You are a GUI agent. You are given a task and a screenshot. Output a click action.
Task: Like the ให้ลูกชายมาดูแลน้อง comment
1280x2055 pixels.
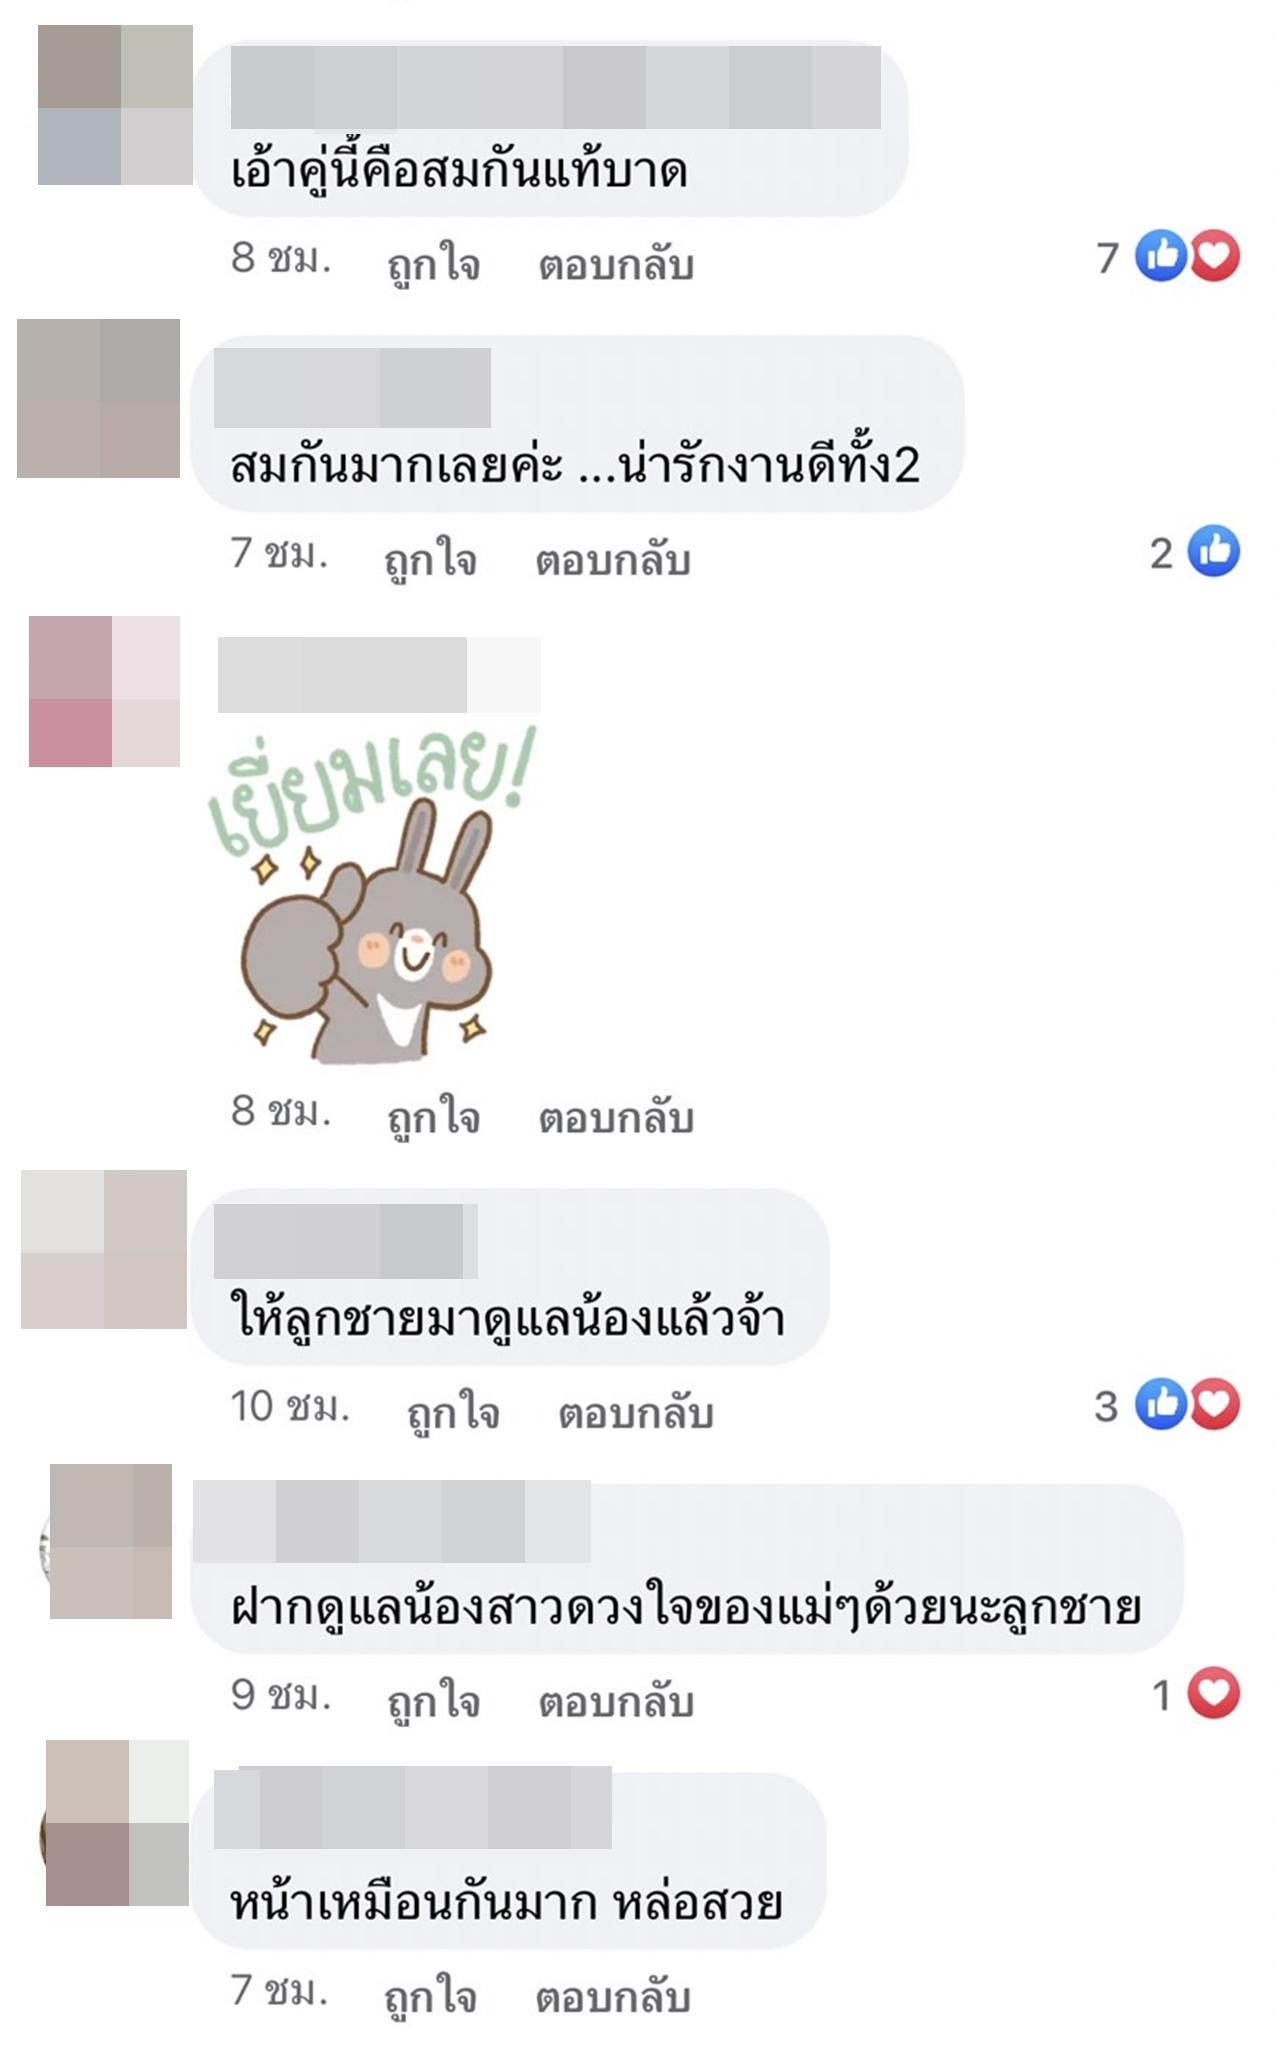pyautogui.click(x=453, y=1411)
